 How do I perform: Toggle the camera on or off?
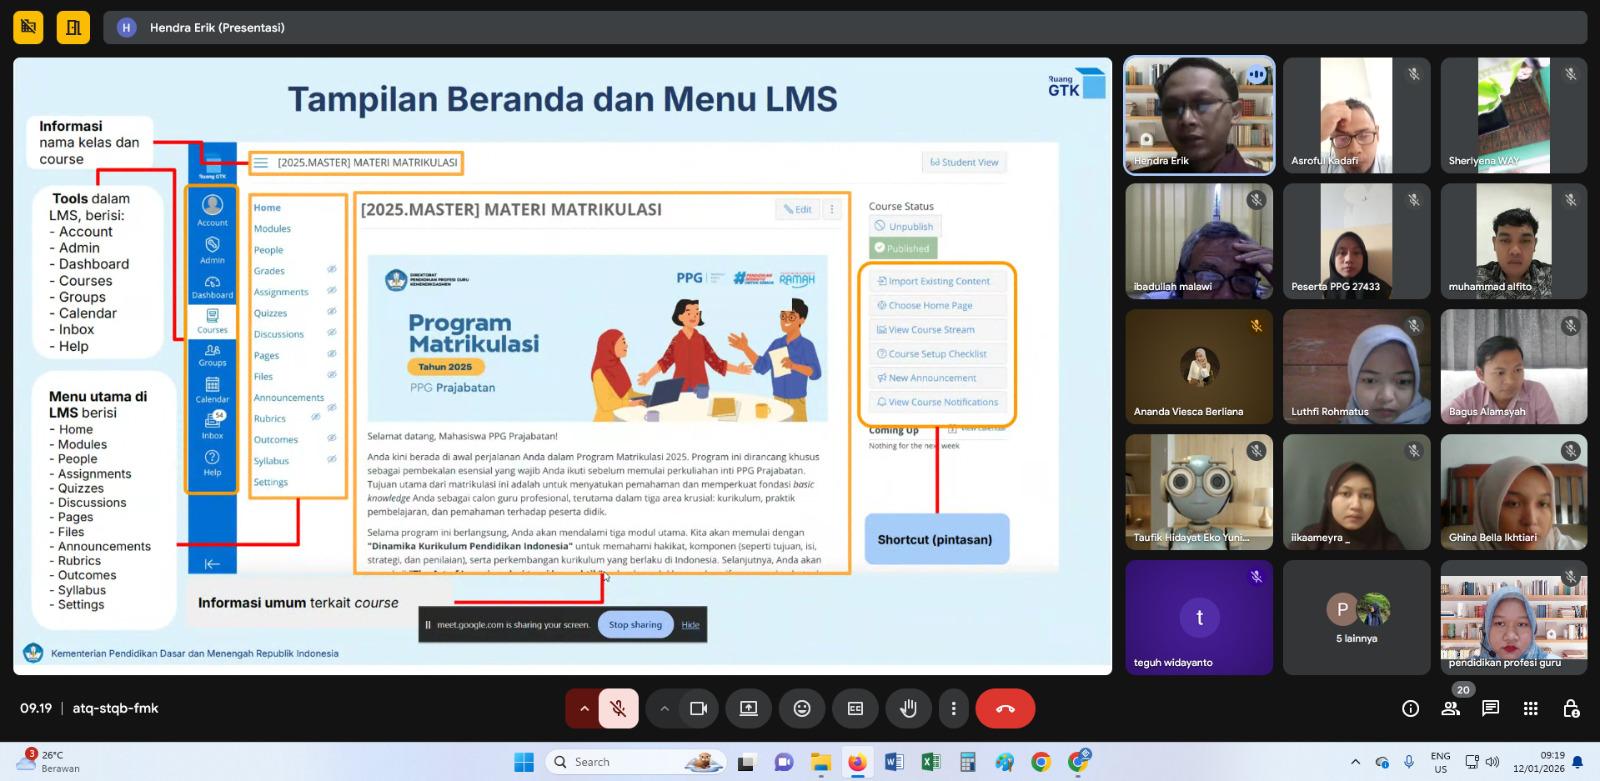(698, 709)
